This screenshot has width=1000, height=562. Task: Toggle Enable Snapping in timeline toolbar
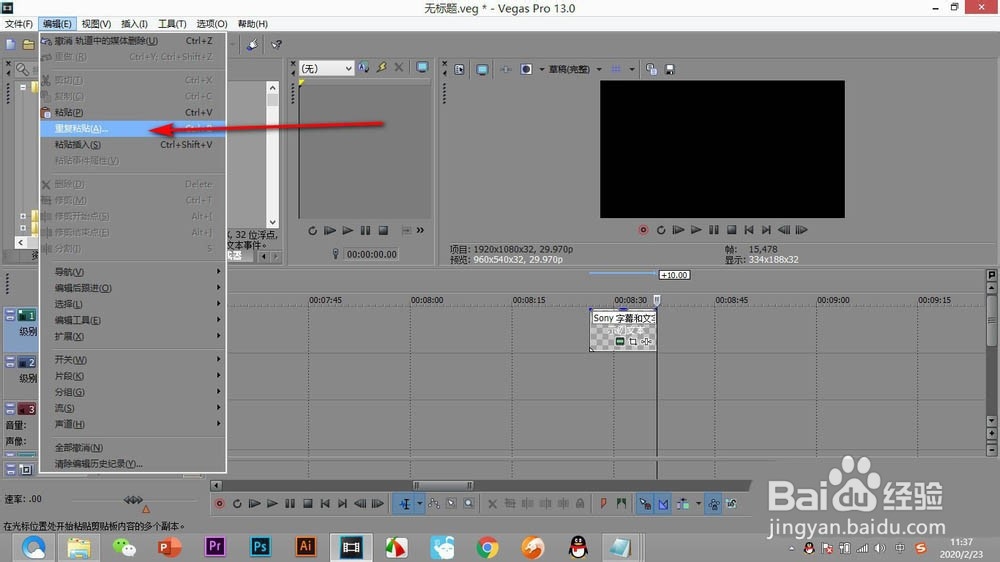645,504
